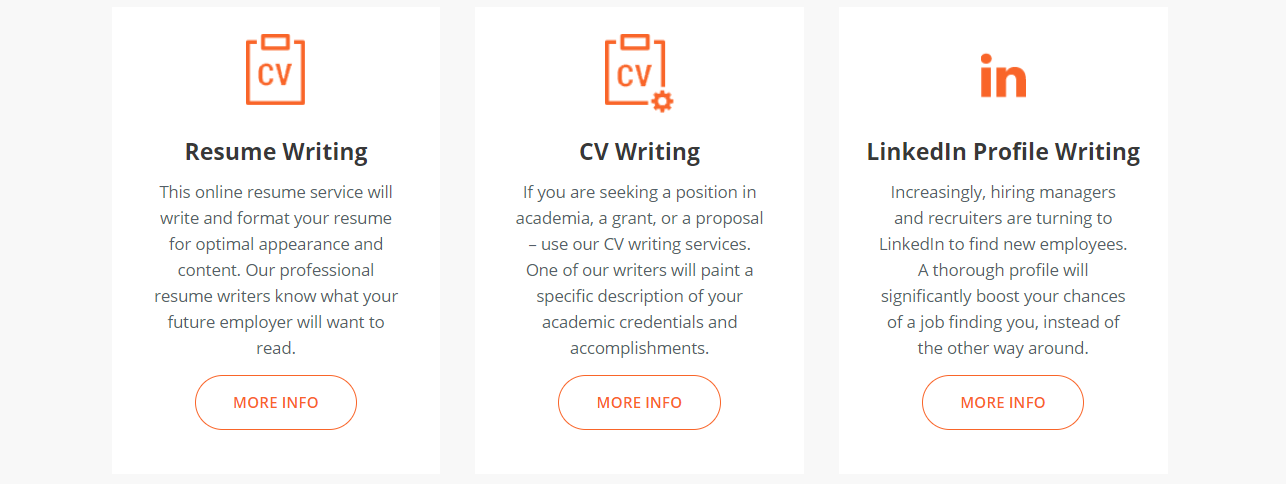
Task: Click the CV Writing clipboard icon
Action: 634,72
